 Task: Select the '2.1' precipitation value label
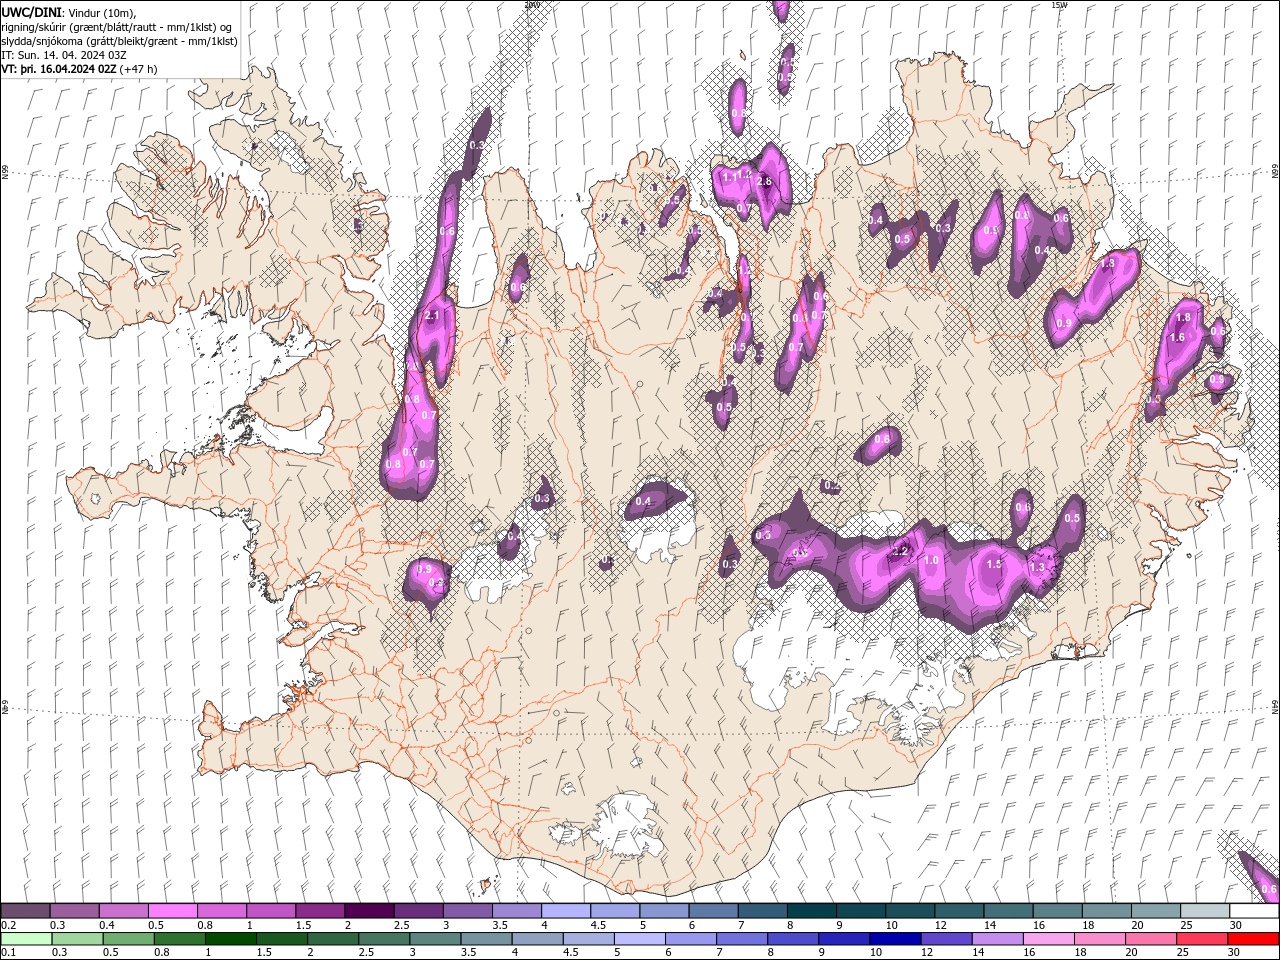pos(433,315)
